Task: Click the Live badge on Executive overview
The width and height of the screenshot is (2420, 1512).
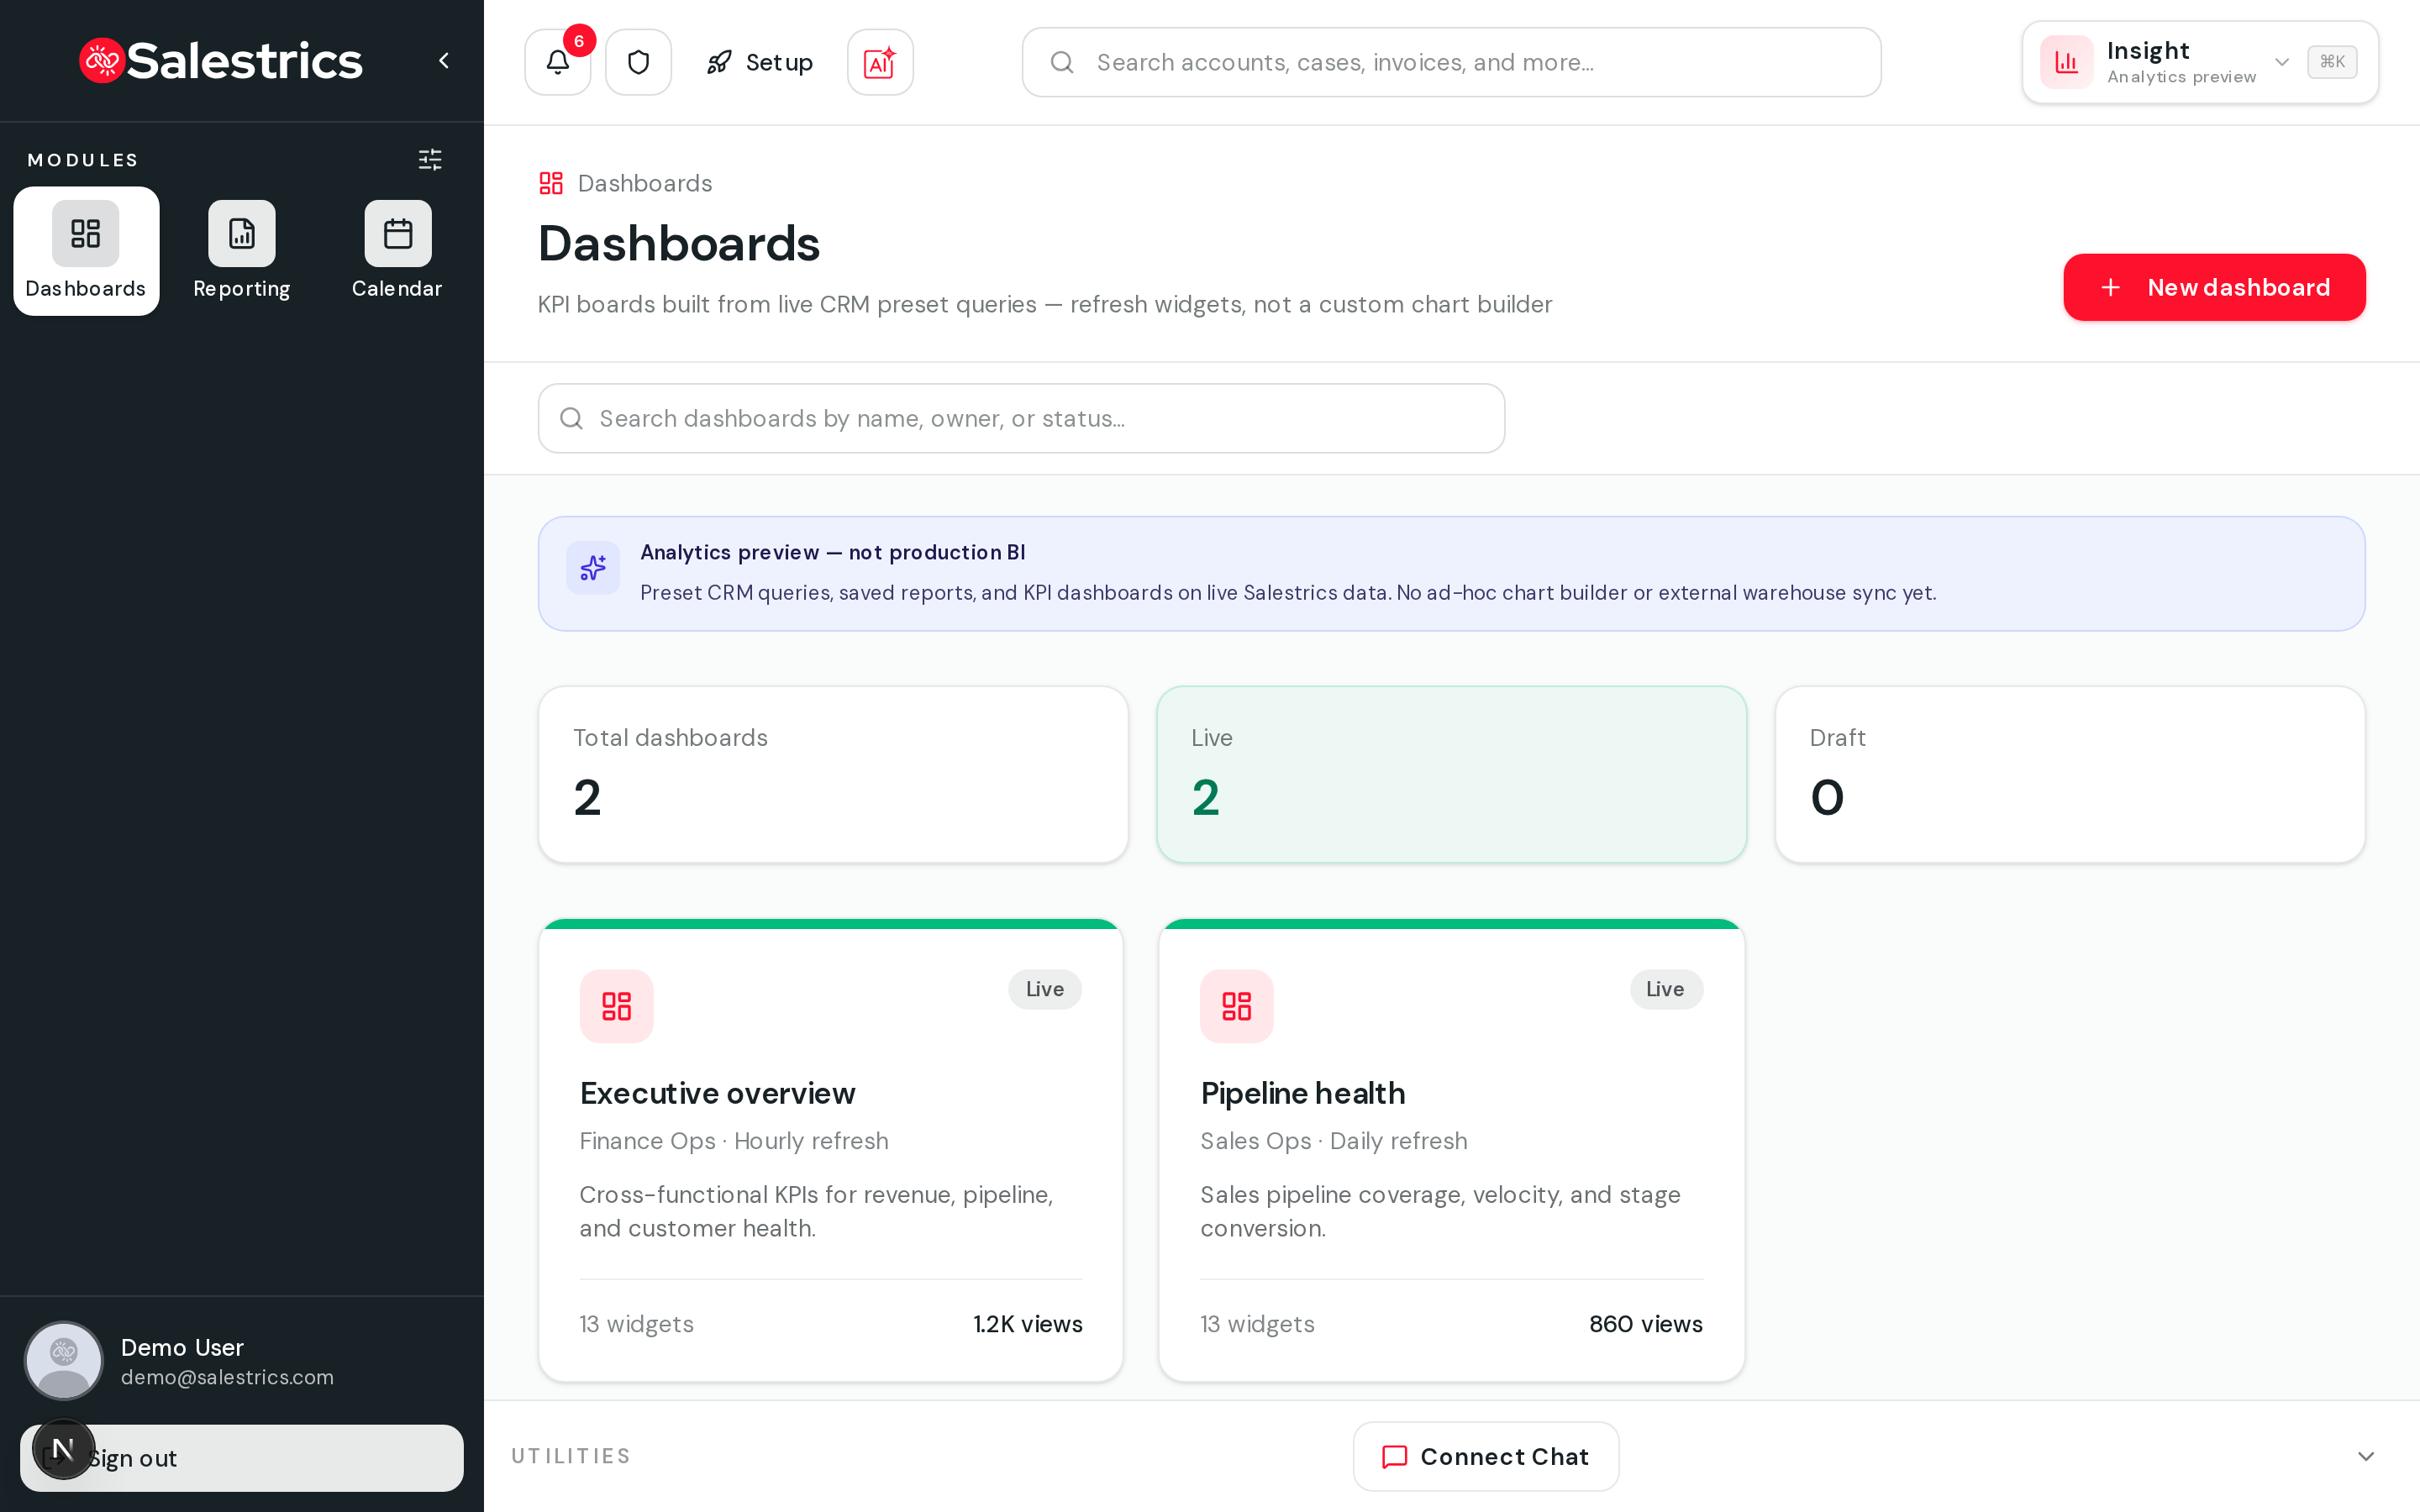Action: (1044, 989)
